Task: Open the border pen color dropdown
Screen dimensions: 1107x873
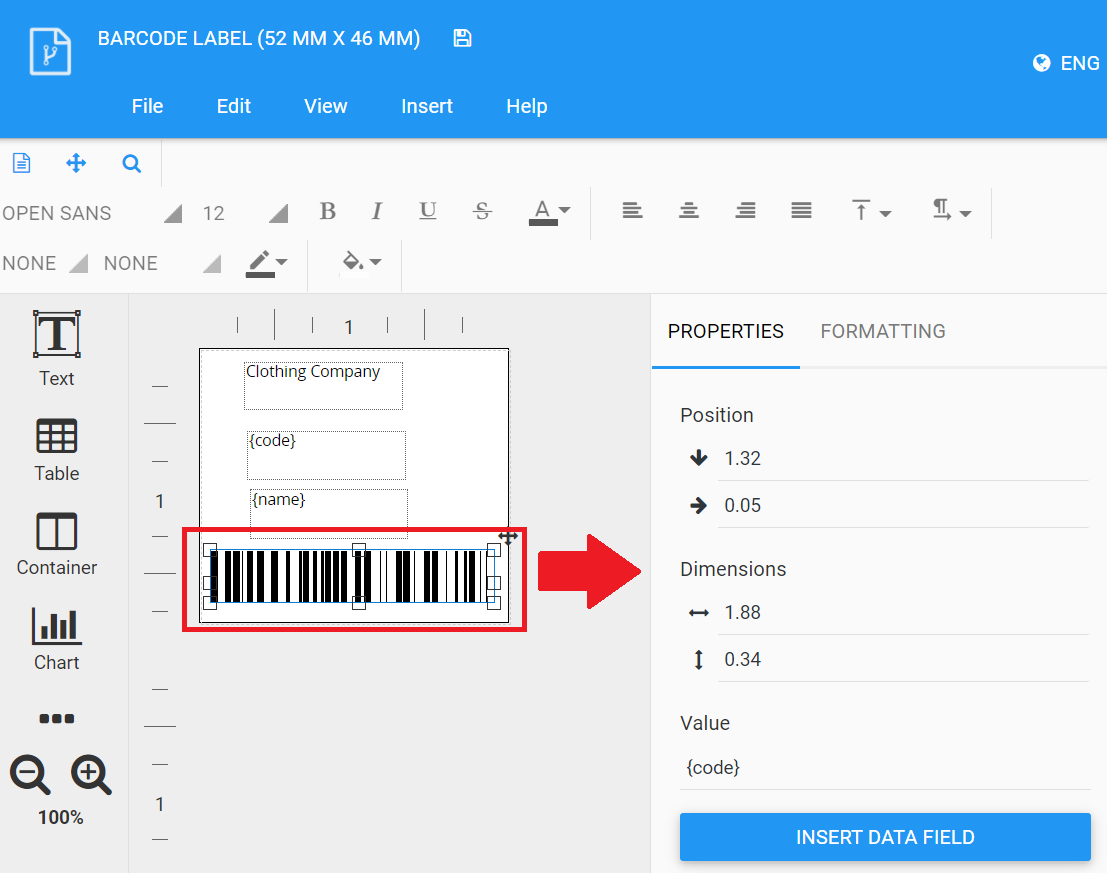Action: tap(266, 263)
